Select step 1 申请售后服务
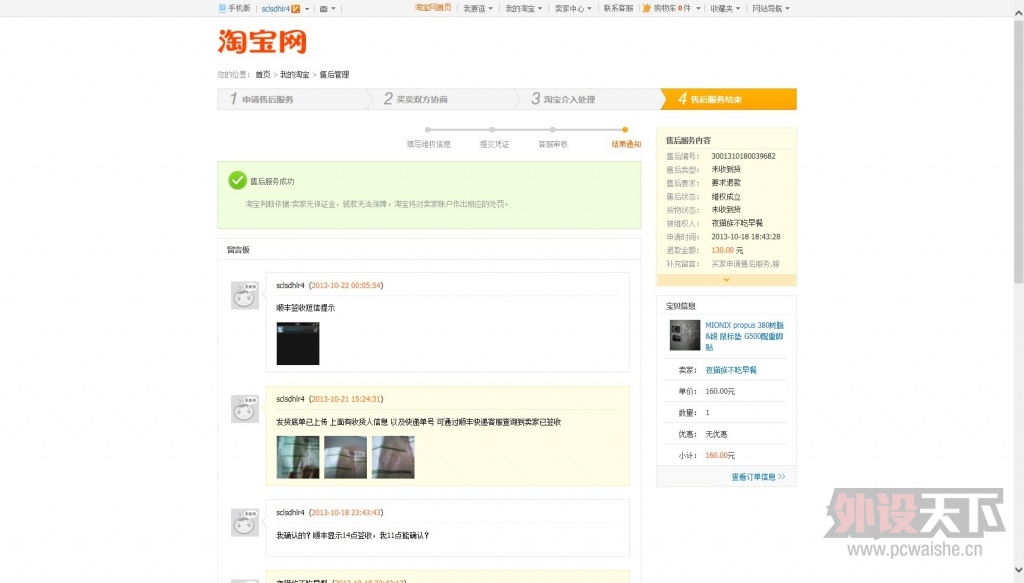 294,99
